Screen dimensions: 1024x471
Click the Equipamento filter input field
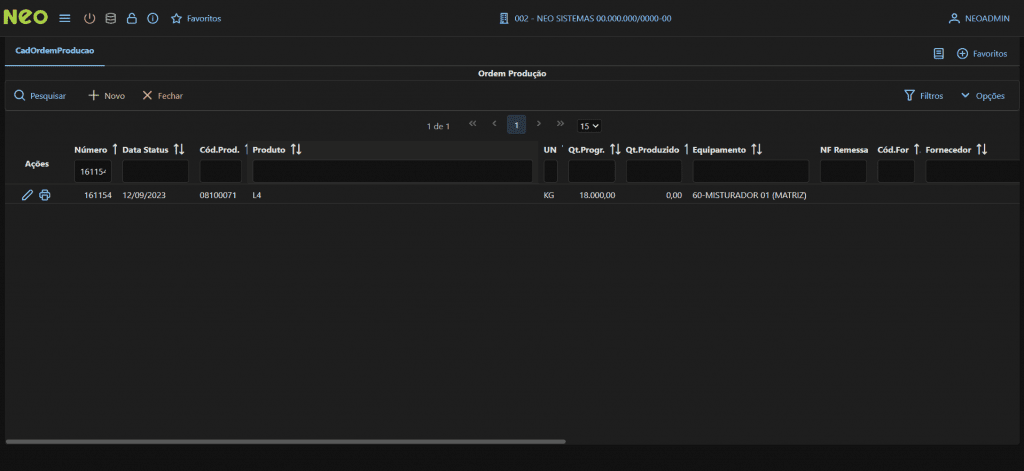pyautogui.click(x=750, y=171)
